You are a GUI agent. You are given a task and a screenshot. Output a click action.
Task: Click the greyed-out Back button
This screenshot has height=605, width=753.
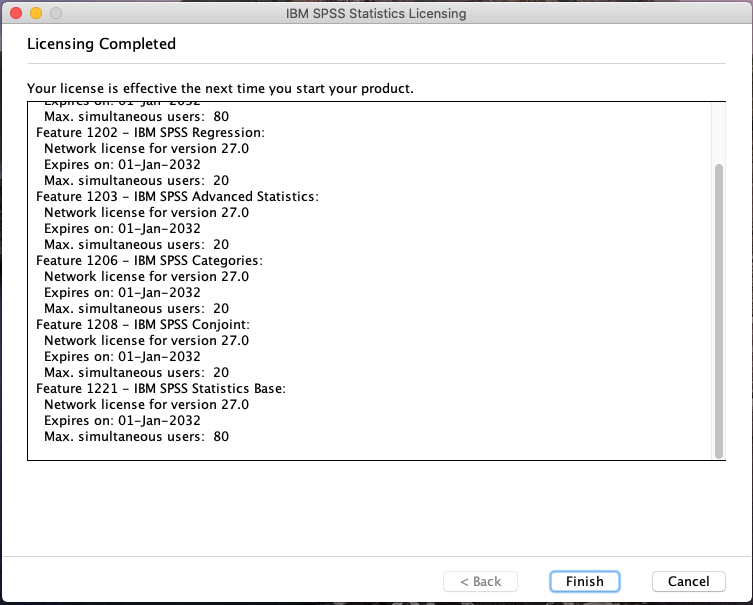click(480, 581)
